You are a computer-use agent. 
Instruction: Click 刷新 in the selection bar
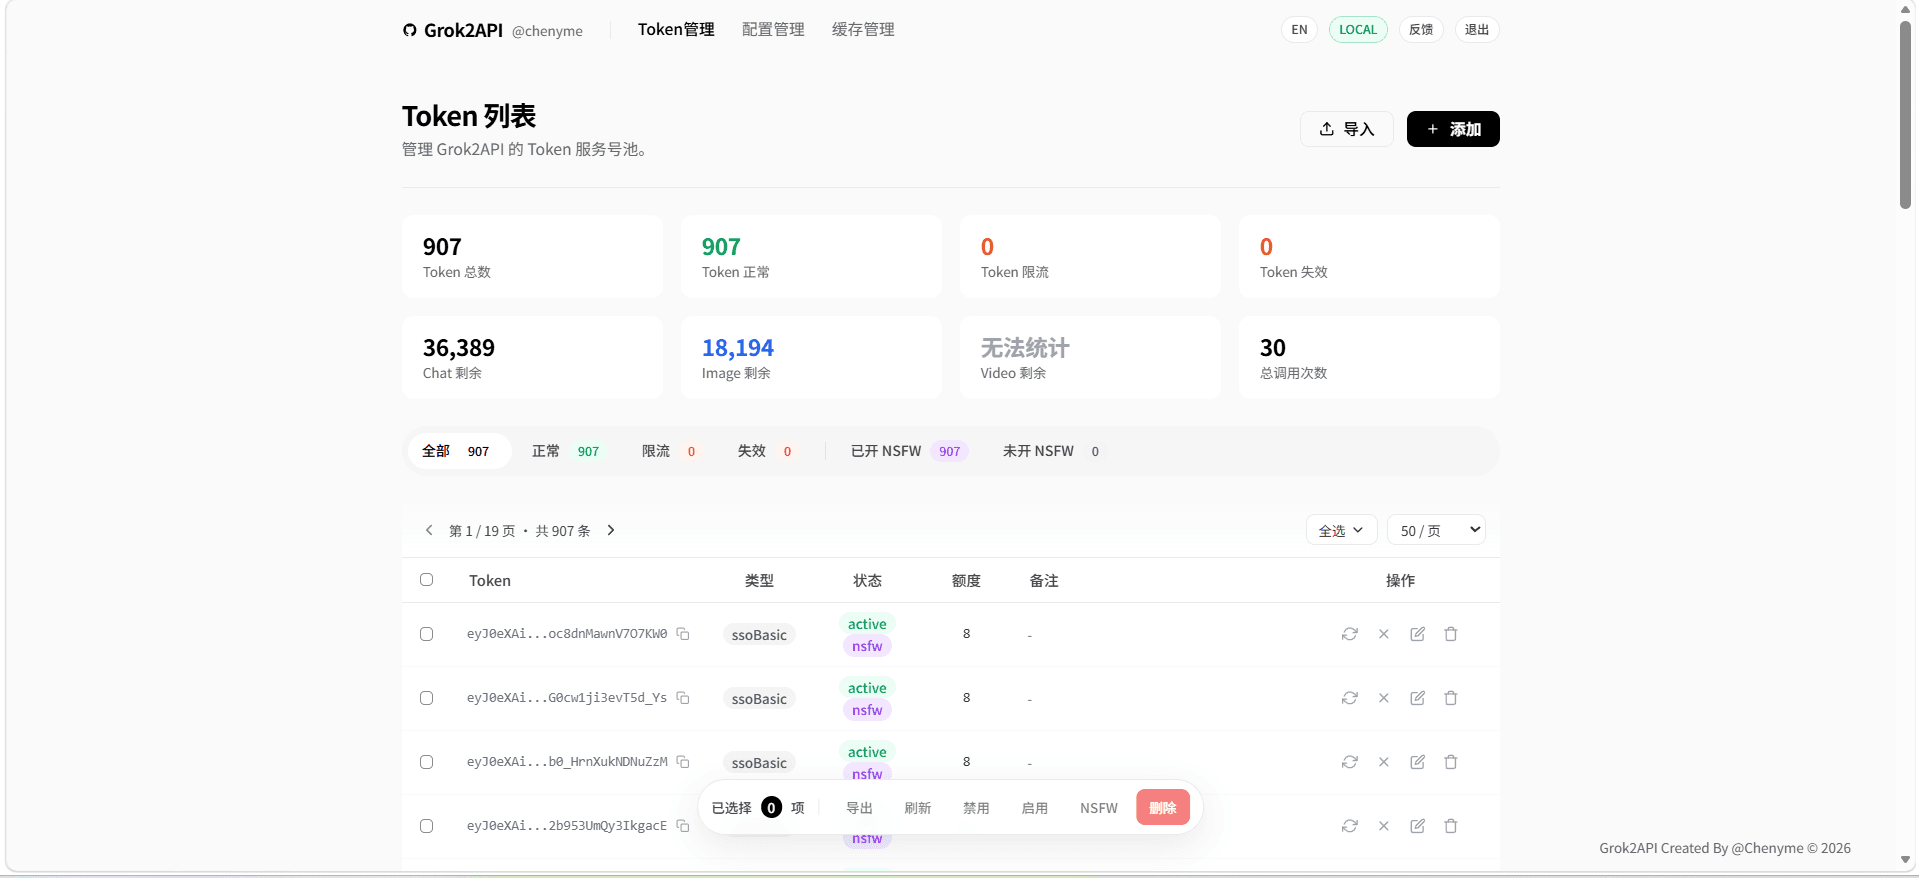pyautogui.click(x=917, y=808)
